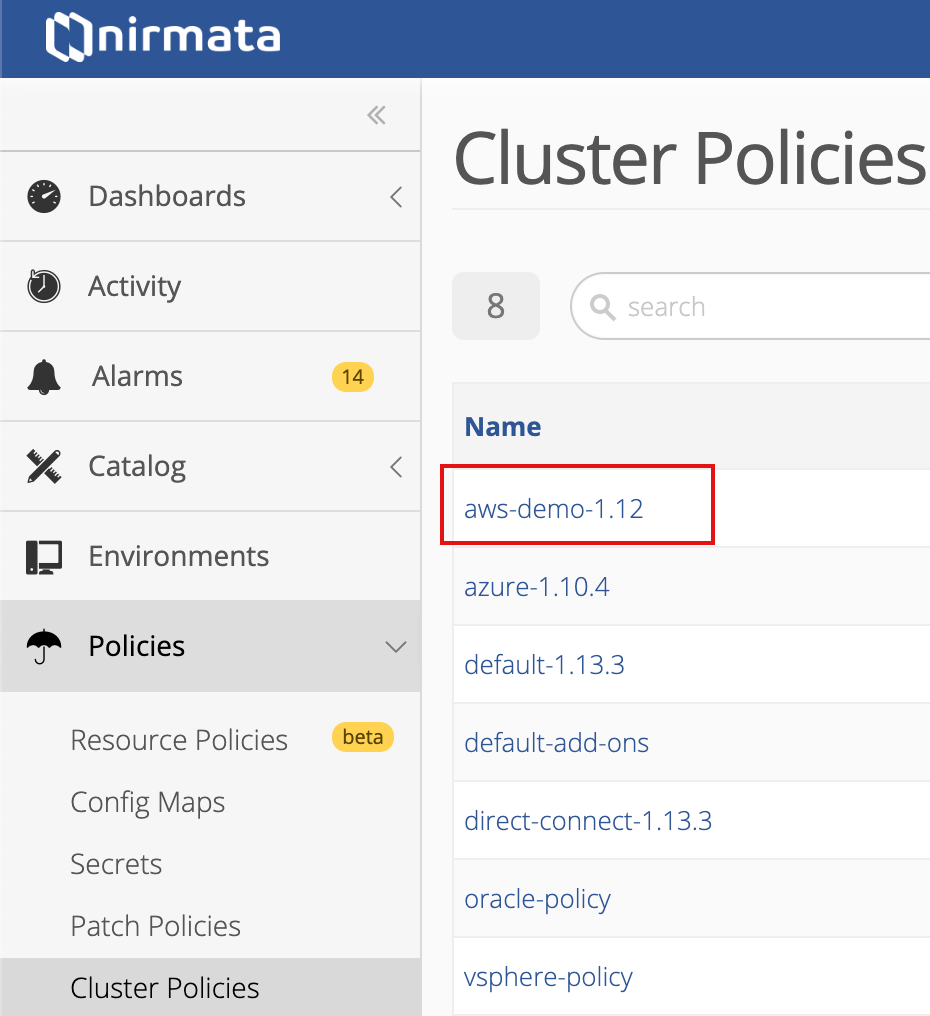Open the aws-demo-1.12 policy link
930x1016 pixels.
553,509
